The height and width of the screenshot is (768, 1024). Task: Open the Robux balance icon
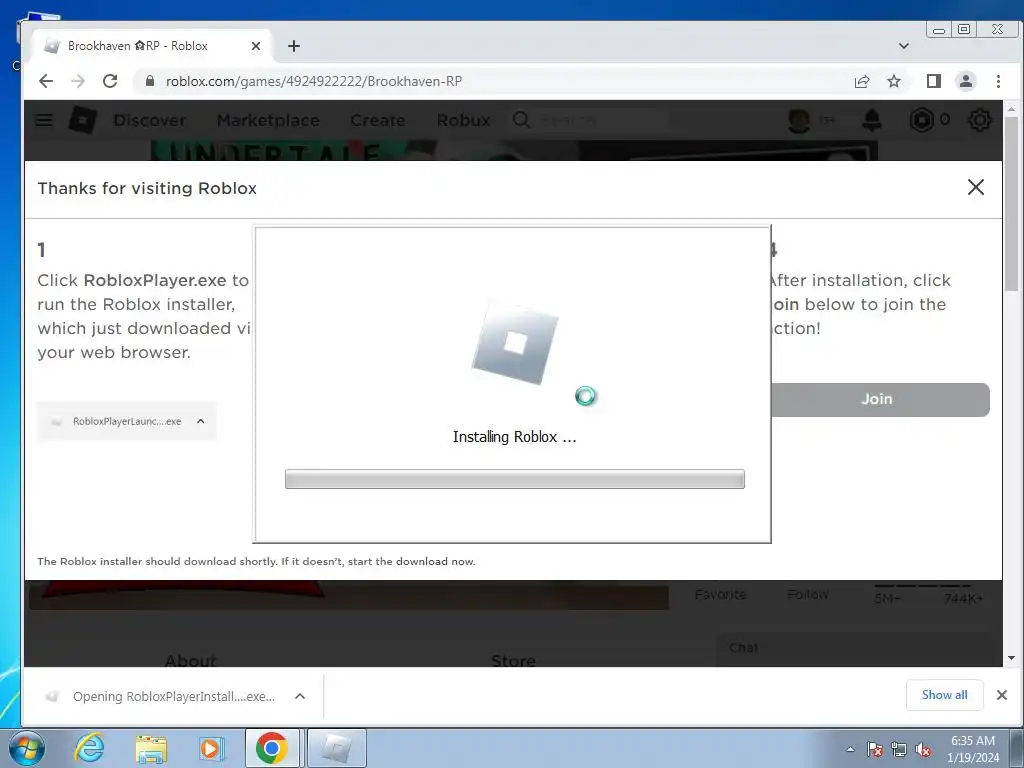click(x=921, y=120)
